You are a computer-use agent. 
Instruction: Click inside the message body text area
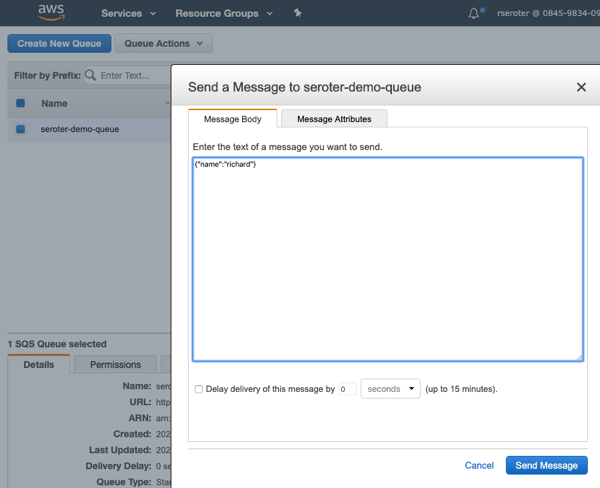387,258
